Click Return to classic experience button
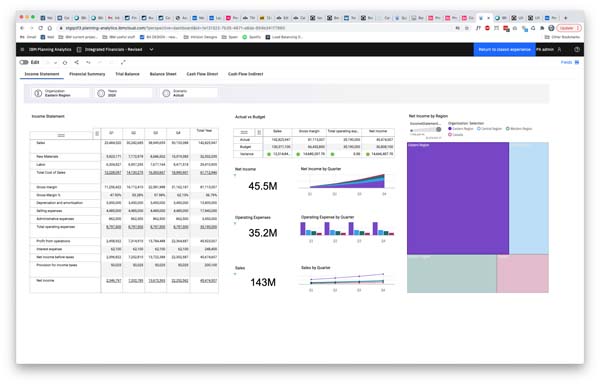Viewport: 600px width, 385px height. pos(504,49)
